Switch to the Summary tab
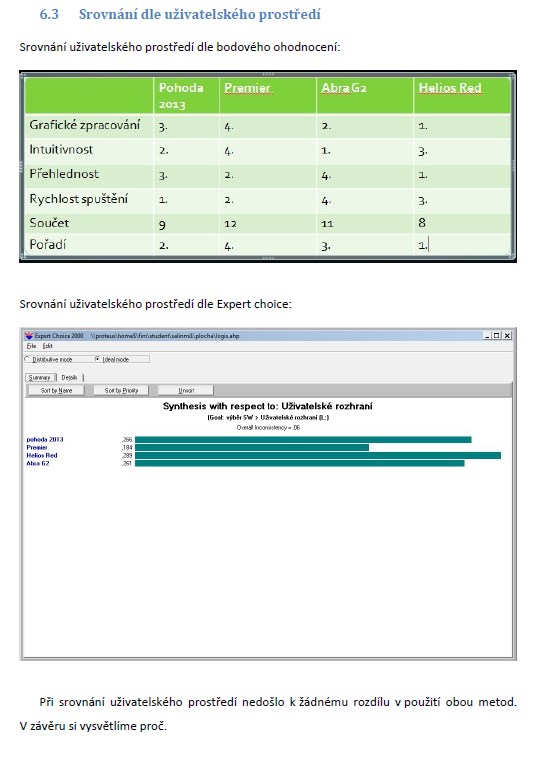This screenshot has height=760, width=538. pos(40,377)
